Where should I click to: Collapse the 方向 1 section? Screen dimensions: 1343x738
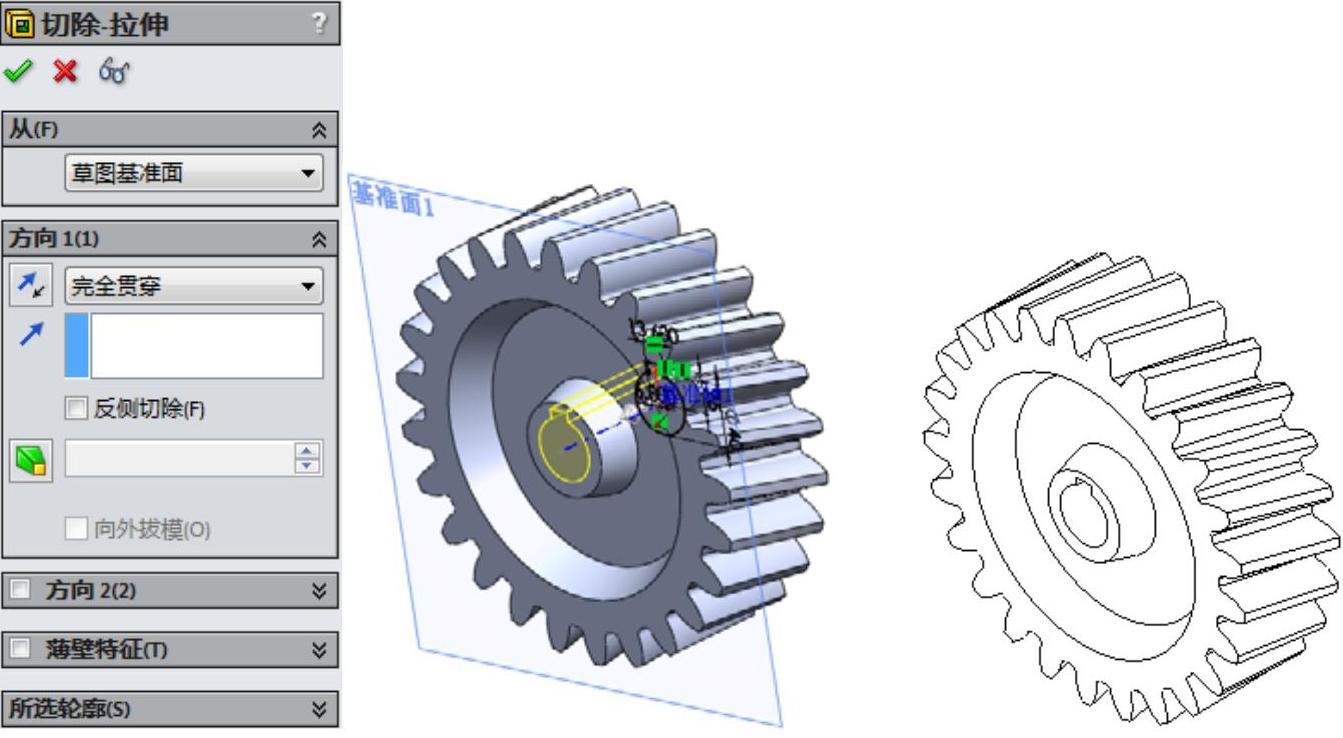coord(319,239)
